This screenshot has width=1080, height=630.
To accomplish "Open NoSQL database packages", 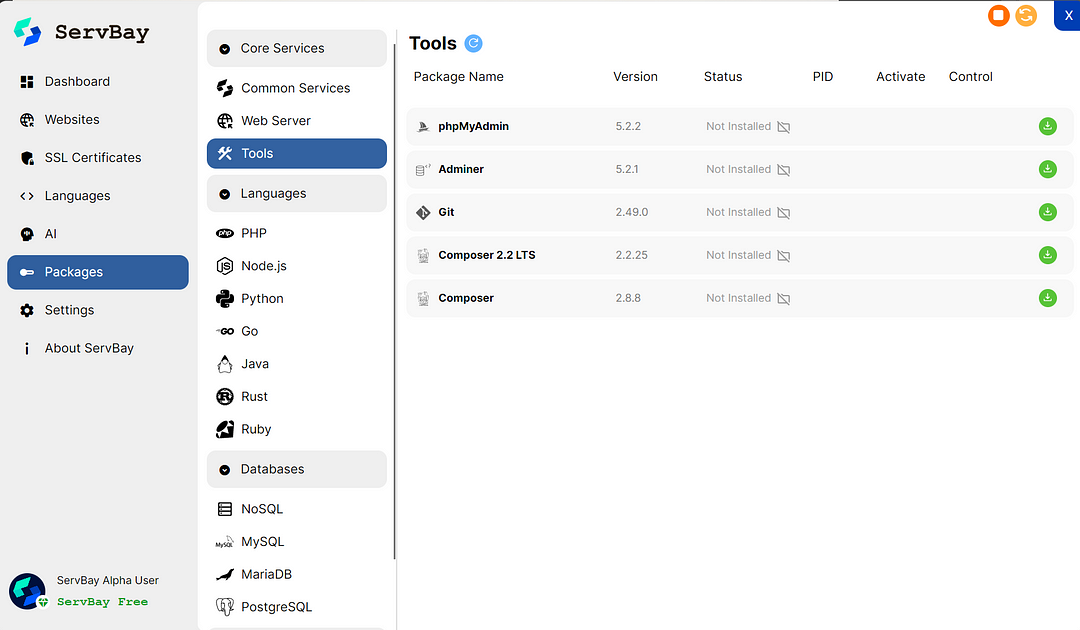I will click(x=296, y=509).
